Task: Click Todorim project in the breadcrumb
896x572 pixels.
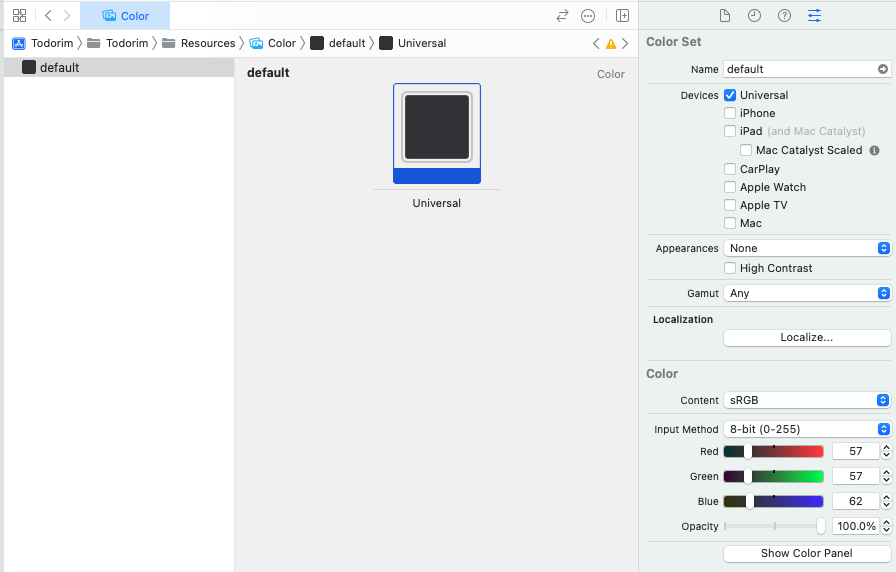Action: pos(43,43)
